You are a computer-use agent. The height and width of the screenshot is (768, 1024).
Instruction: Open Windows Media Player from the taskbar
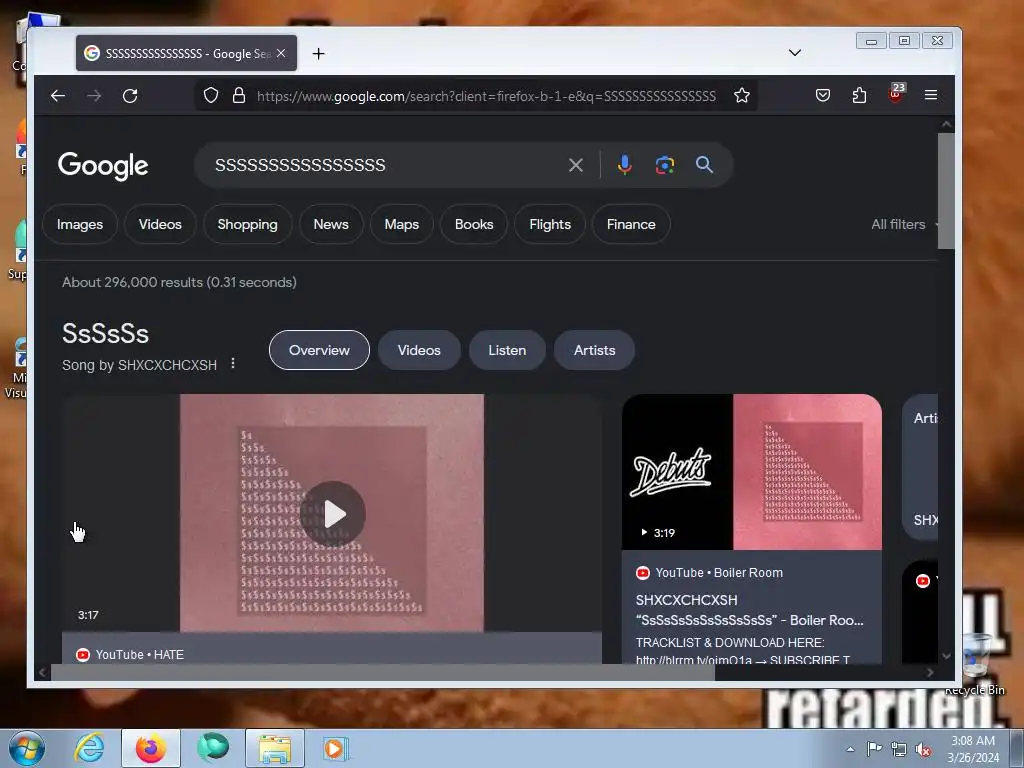point(336,748)
